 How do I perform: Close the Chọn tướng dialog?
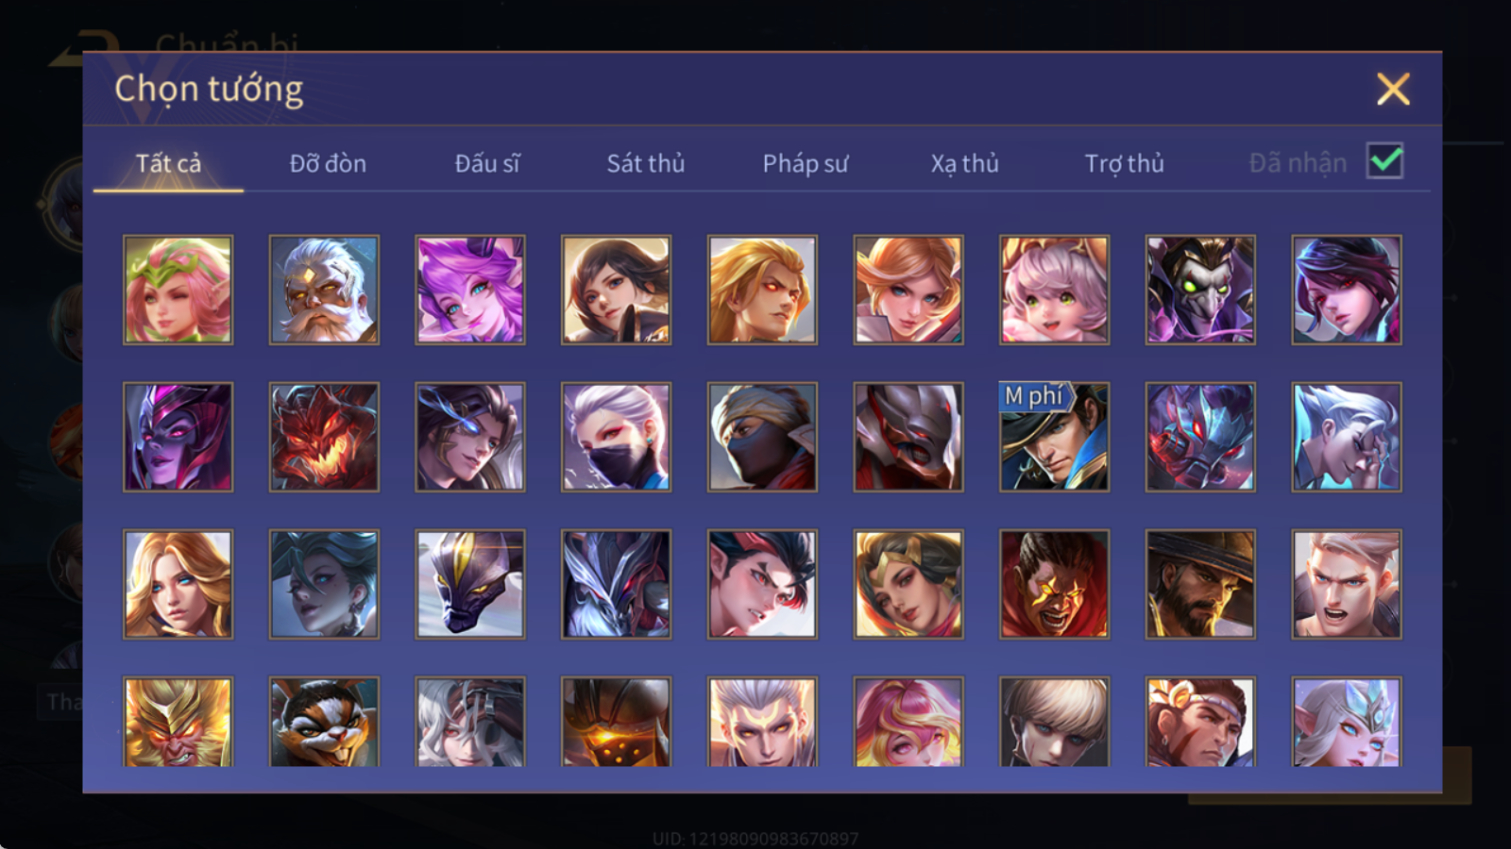[x=1393, y=89]
